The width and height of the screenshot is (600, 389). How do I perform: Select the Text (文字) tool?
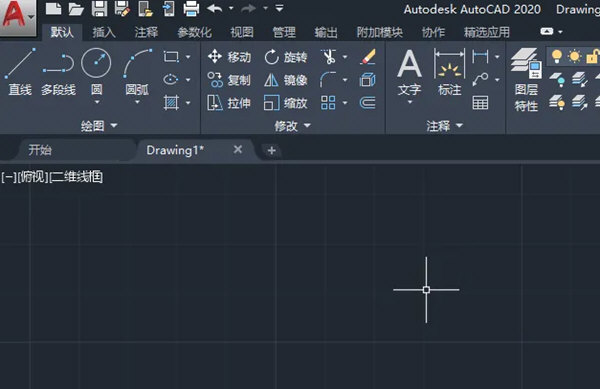pos(409,73)
